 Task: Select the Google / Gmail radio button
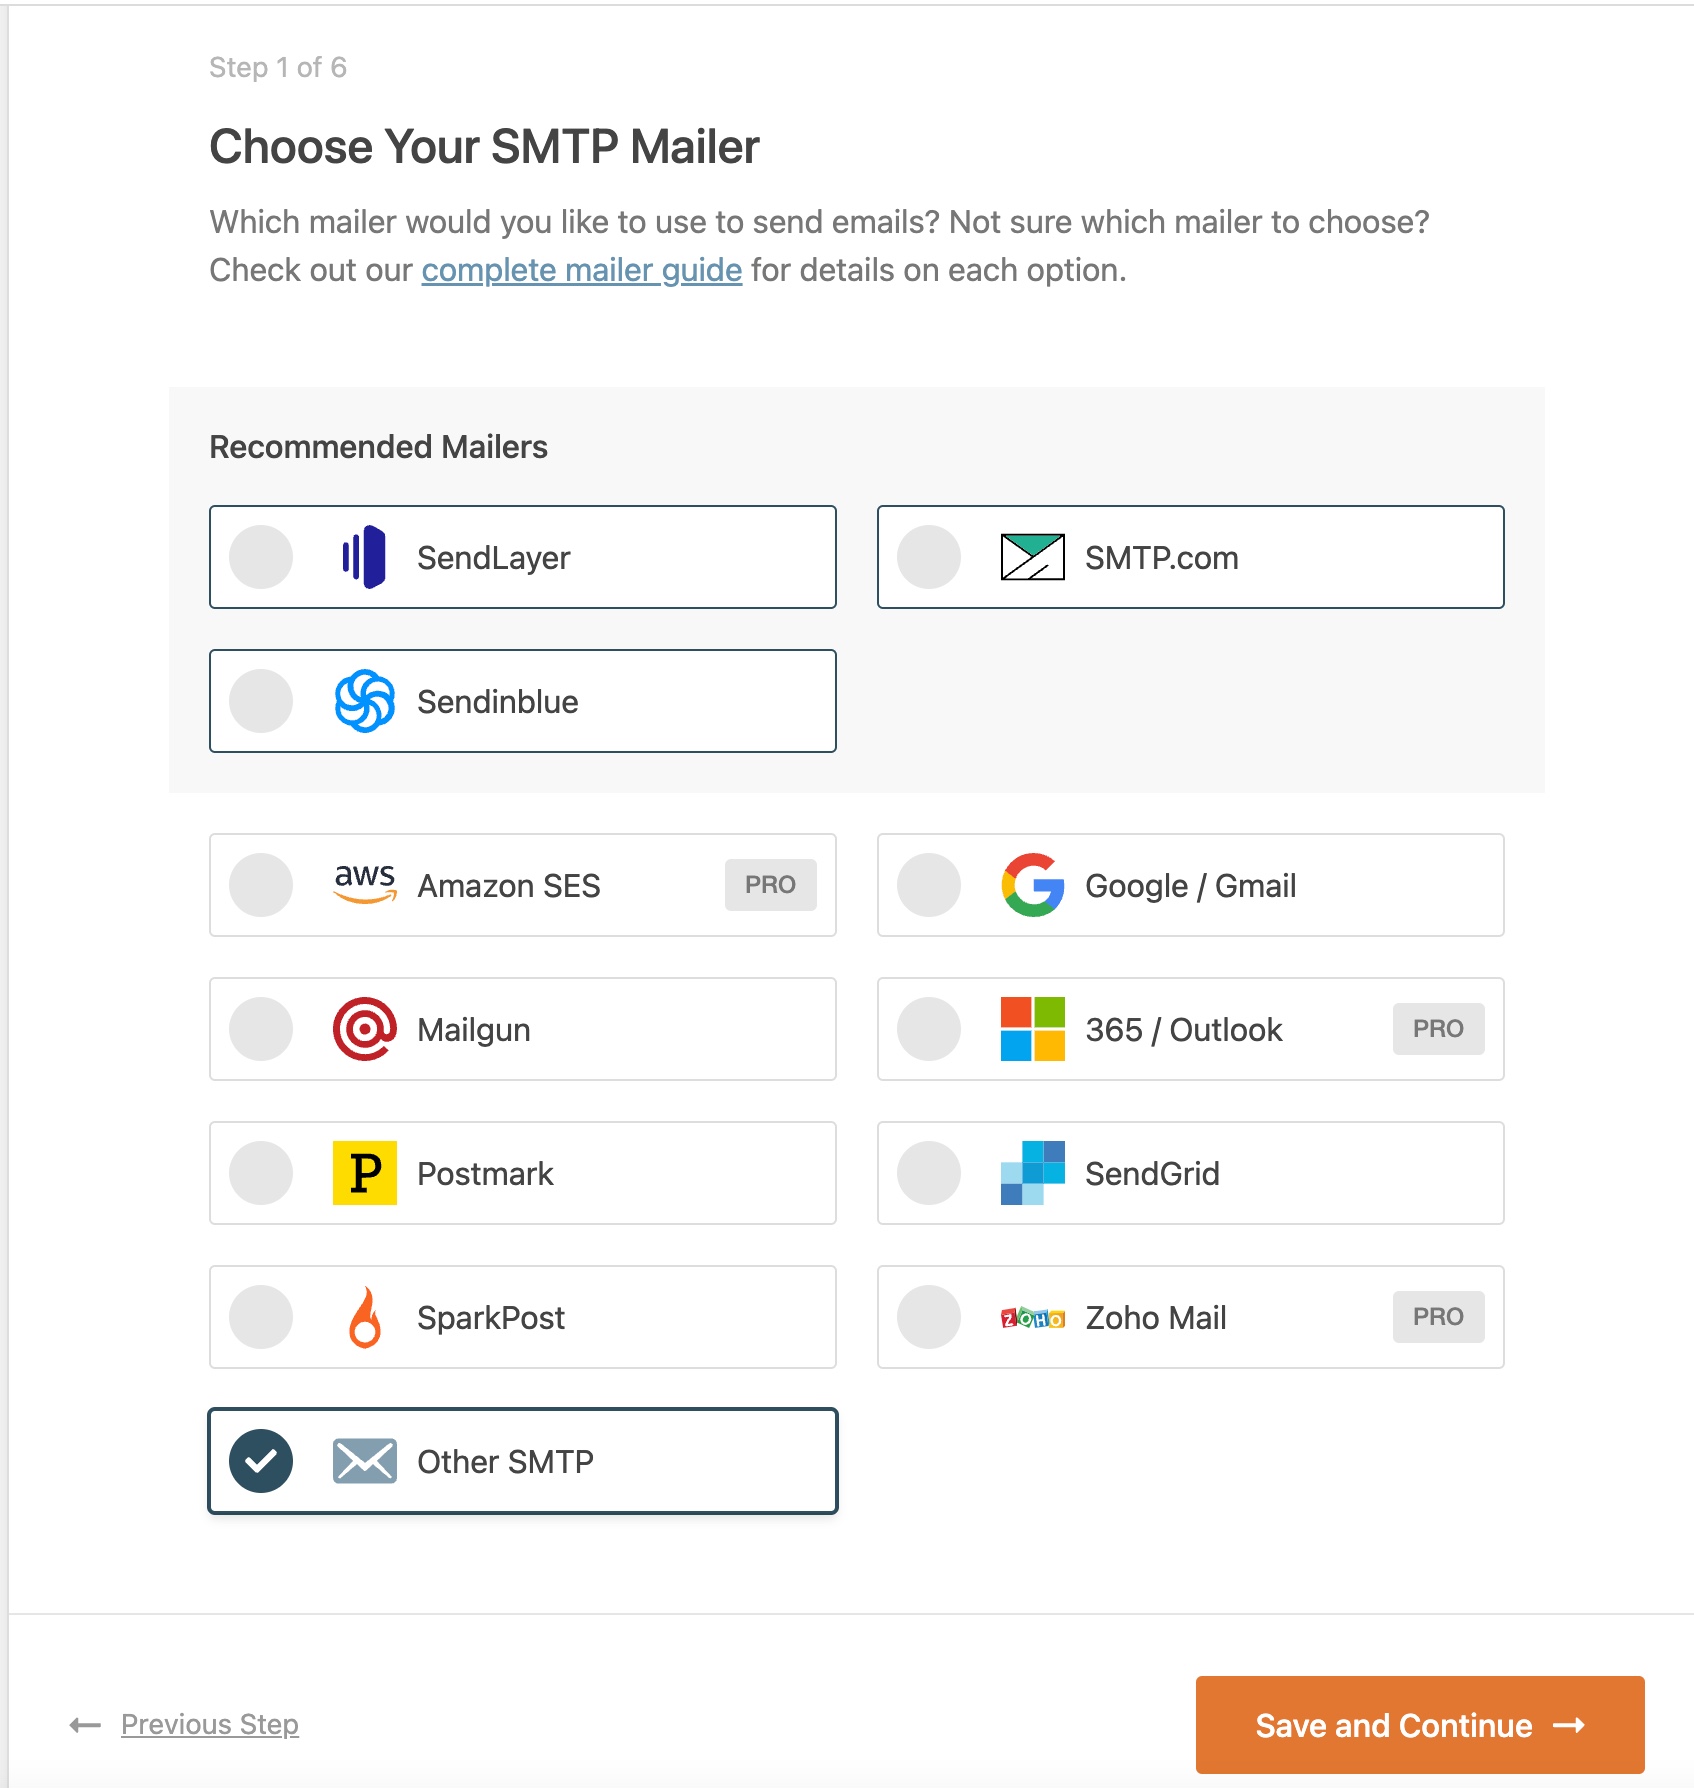click(x=929, y=885)
